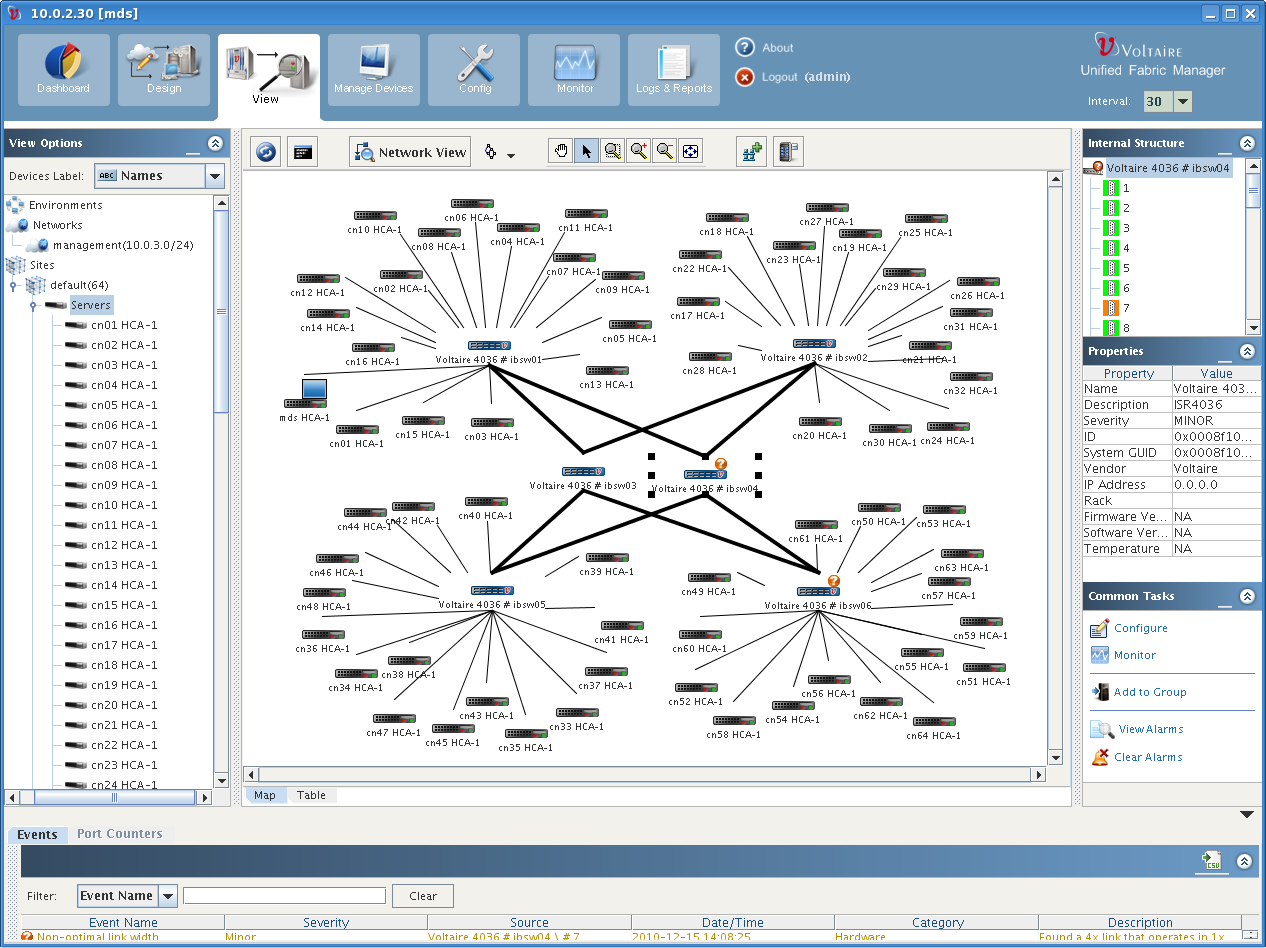Screen dimensions: 1266x948
Task: Open the Devices Label dropdown
Action: point(214,176)
